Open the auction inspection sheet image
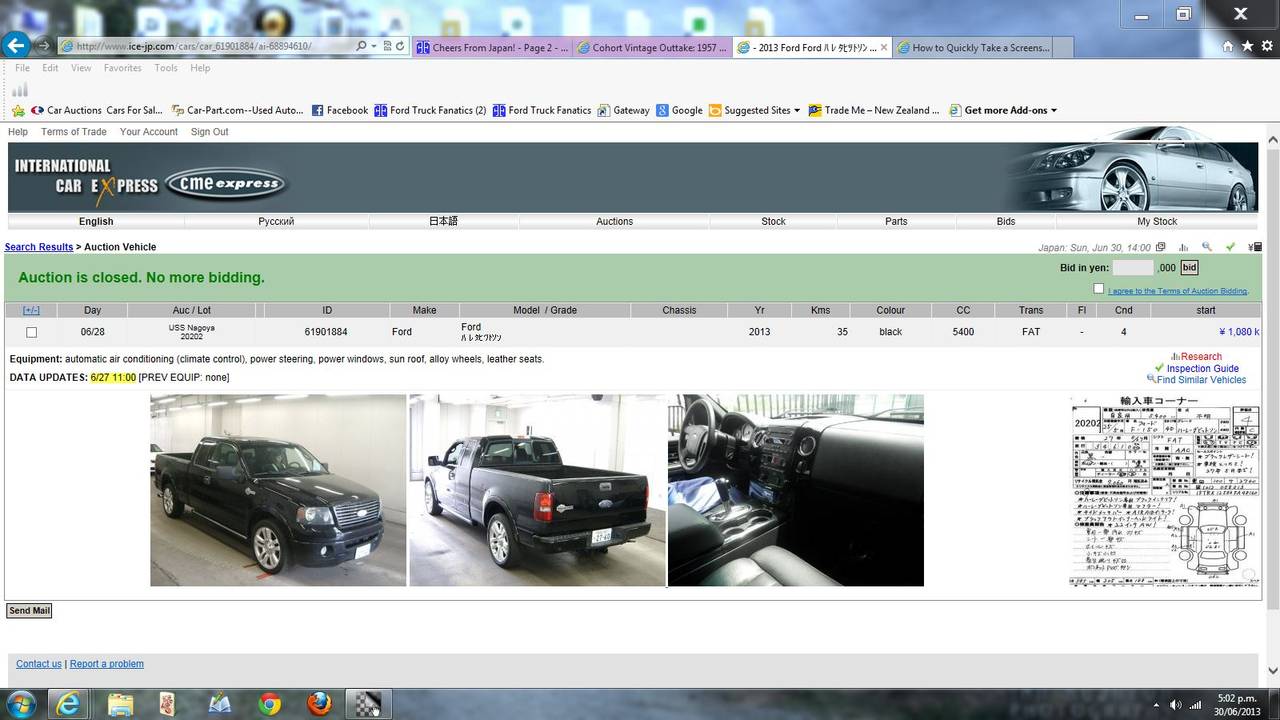Image resolution: width=1280 pixels, height=720 pixels. 1164,490
